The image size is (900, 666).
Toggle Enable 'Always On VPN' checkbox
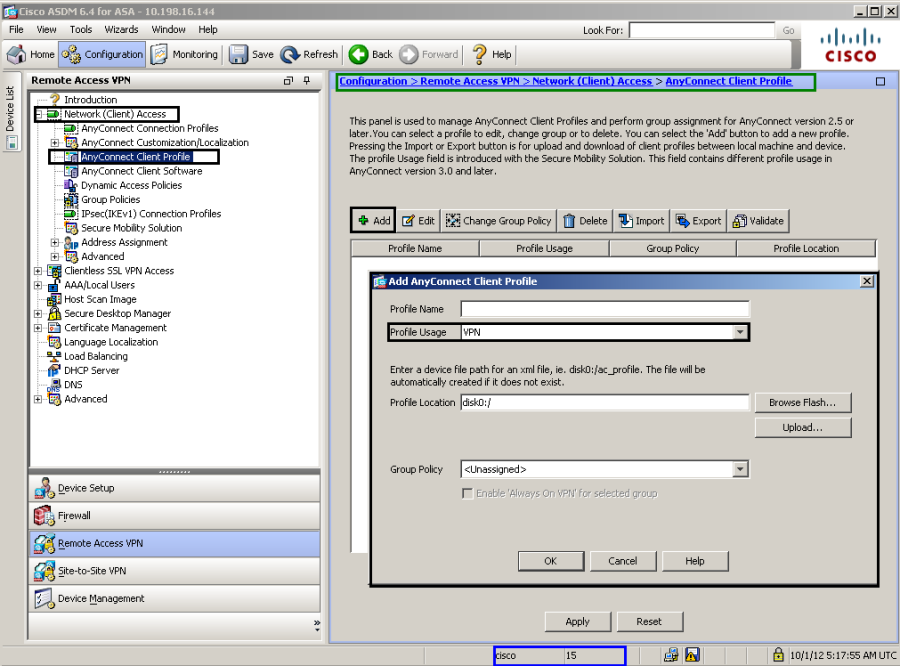[x=468, y=493]
